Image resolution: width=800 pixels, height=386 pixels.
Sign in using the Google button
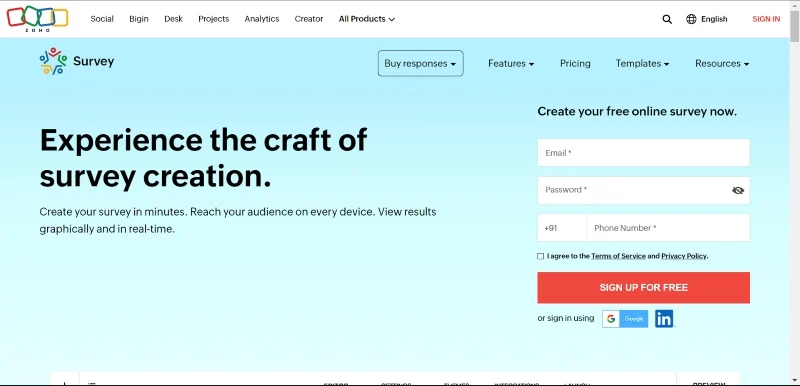tap(625, 319)
